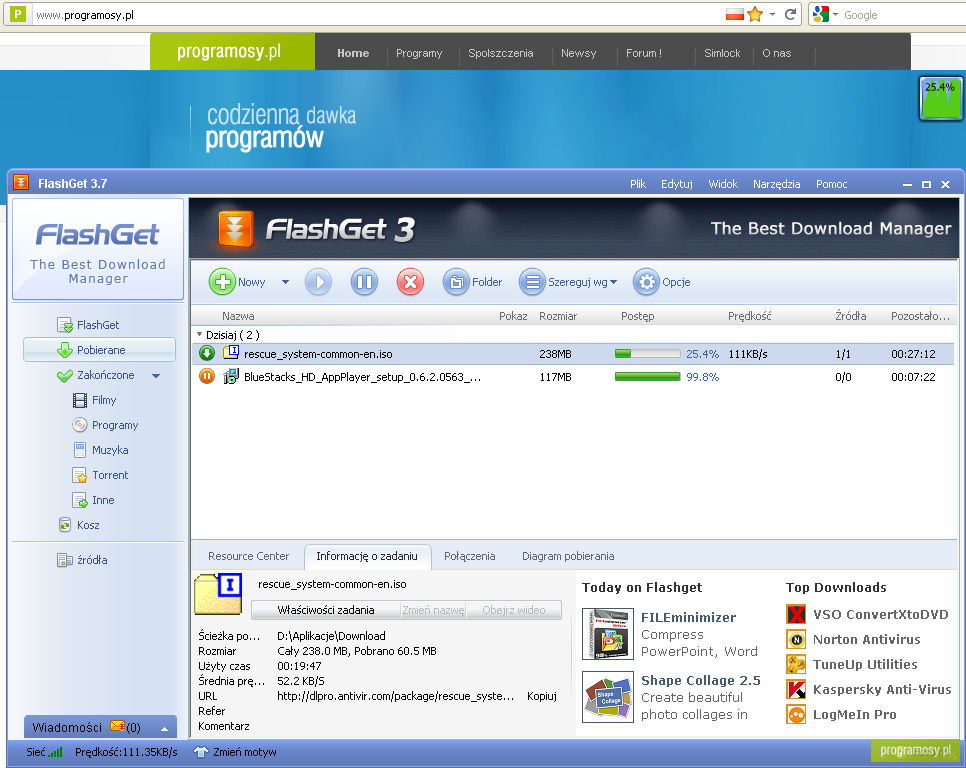This screenshot has width=966, height=768.
Task: Open the źródła sources item
Action: (x=82, y=560)
